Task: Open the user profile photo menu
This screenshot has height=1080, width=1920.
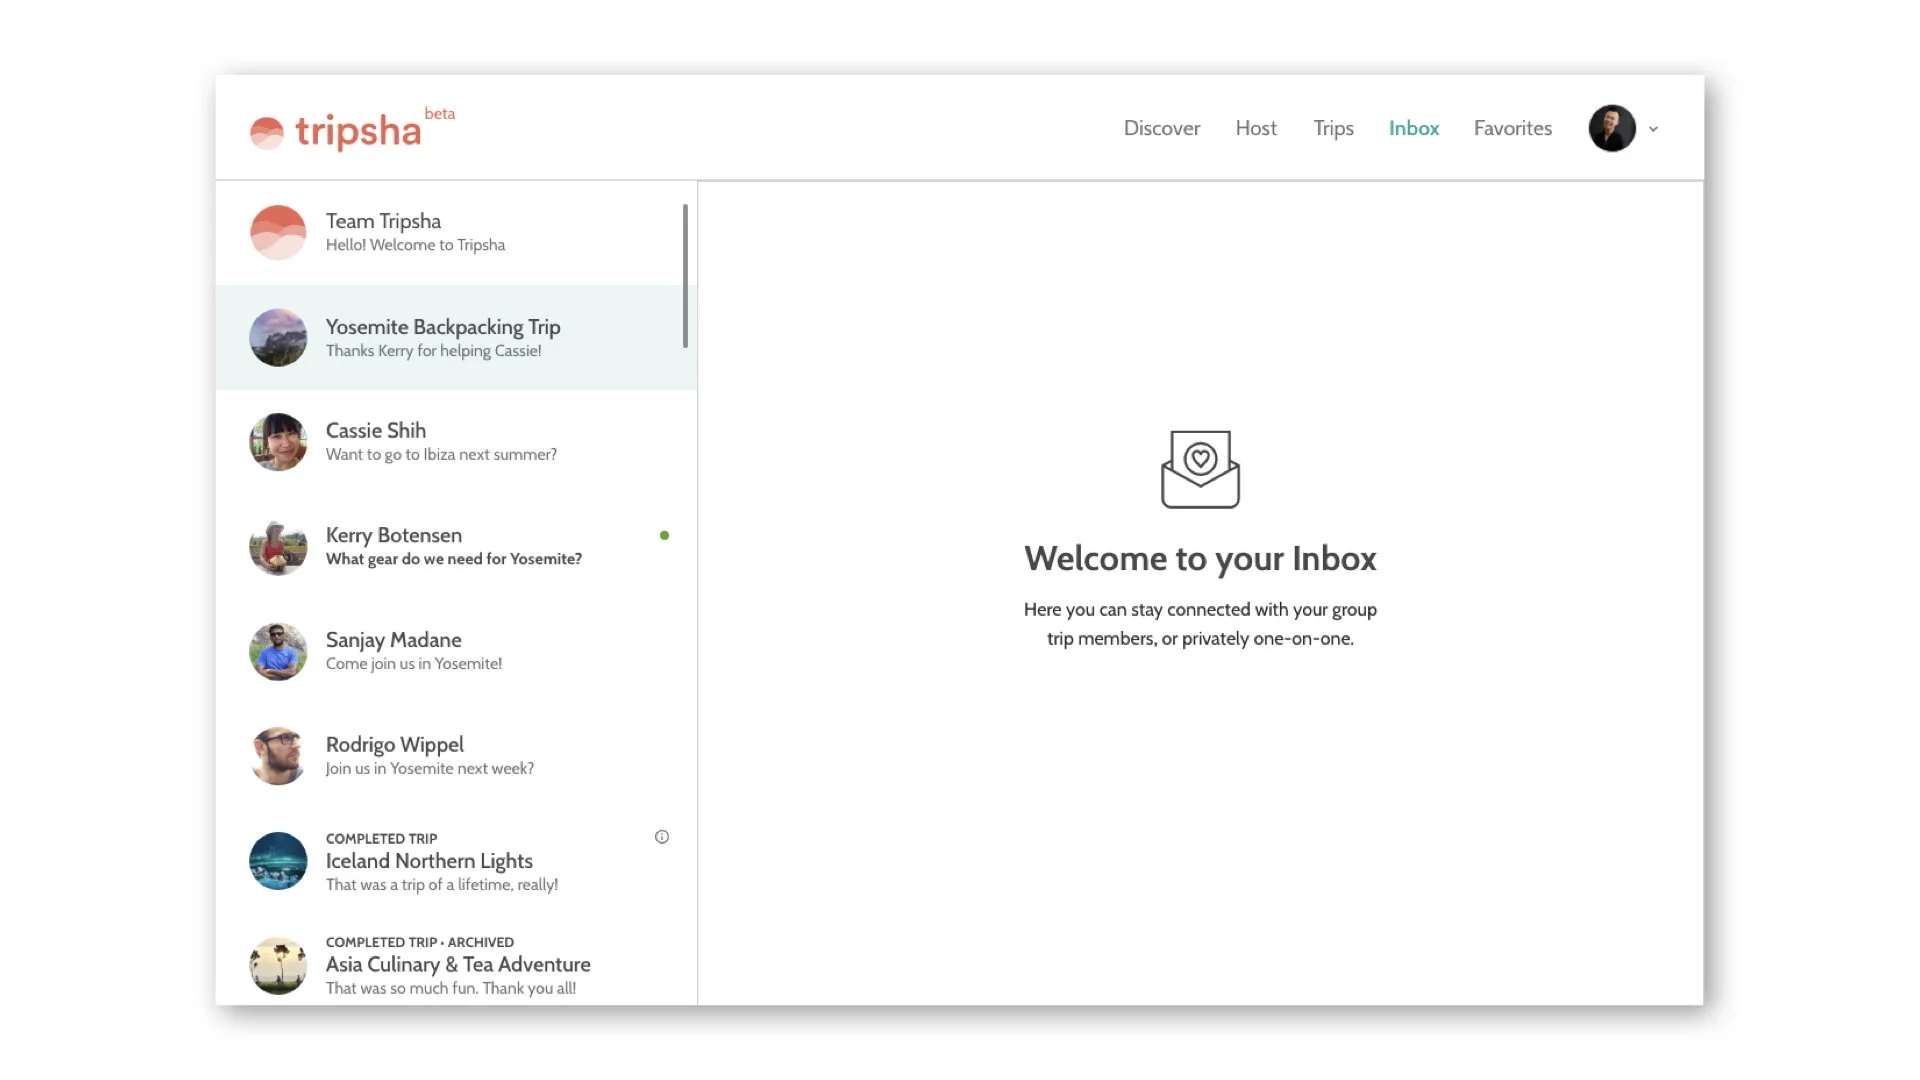Action: coord(1612,129)
